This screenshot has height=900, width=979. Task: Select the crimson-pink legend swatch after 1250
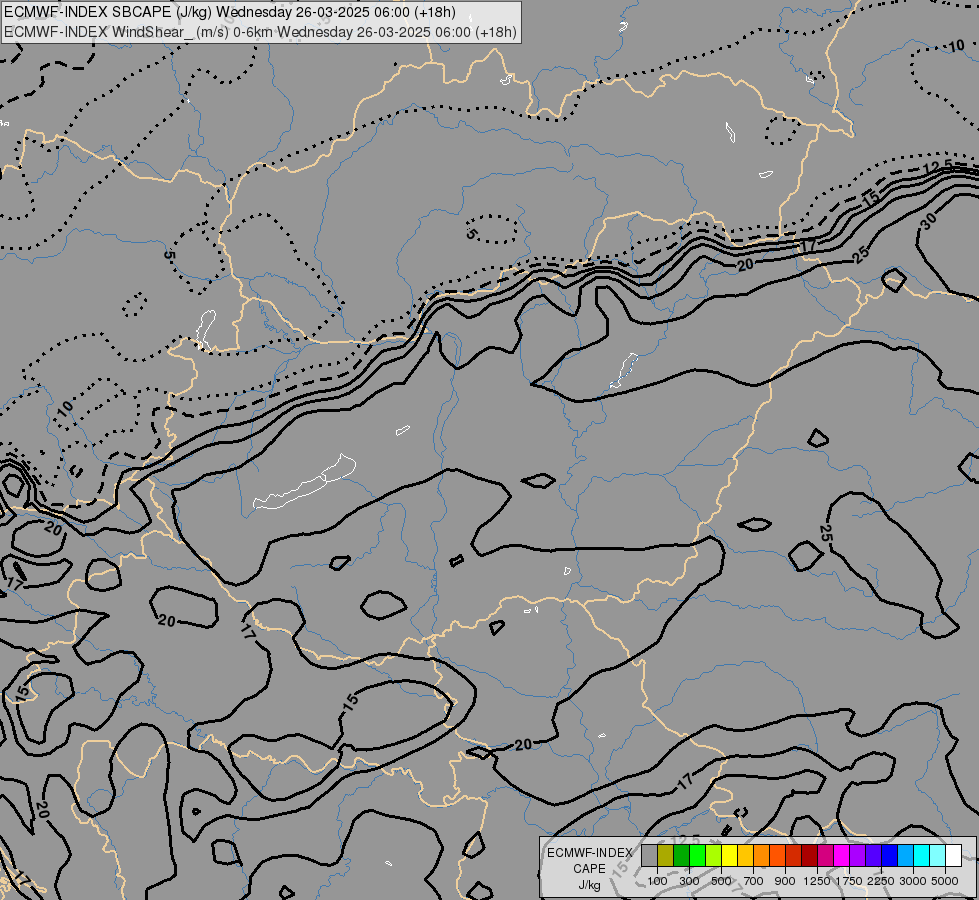(826, 856)
